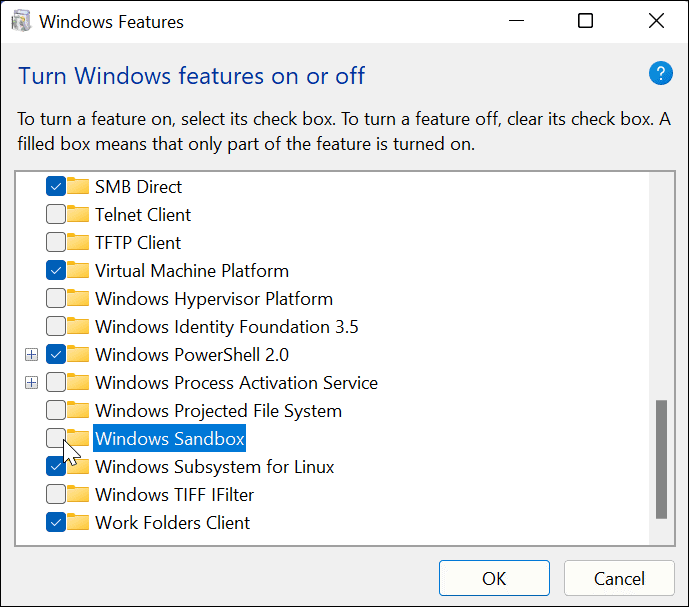Click the SMB Direct folder icon
Viewport: 689px width, 607px height.
tap(79, 186)
